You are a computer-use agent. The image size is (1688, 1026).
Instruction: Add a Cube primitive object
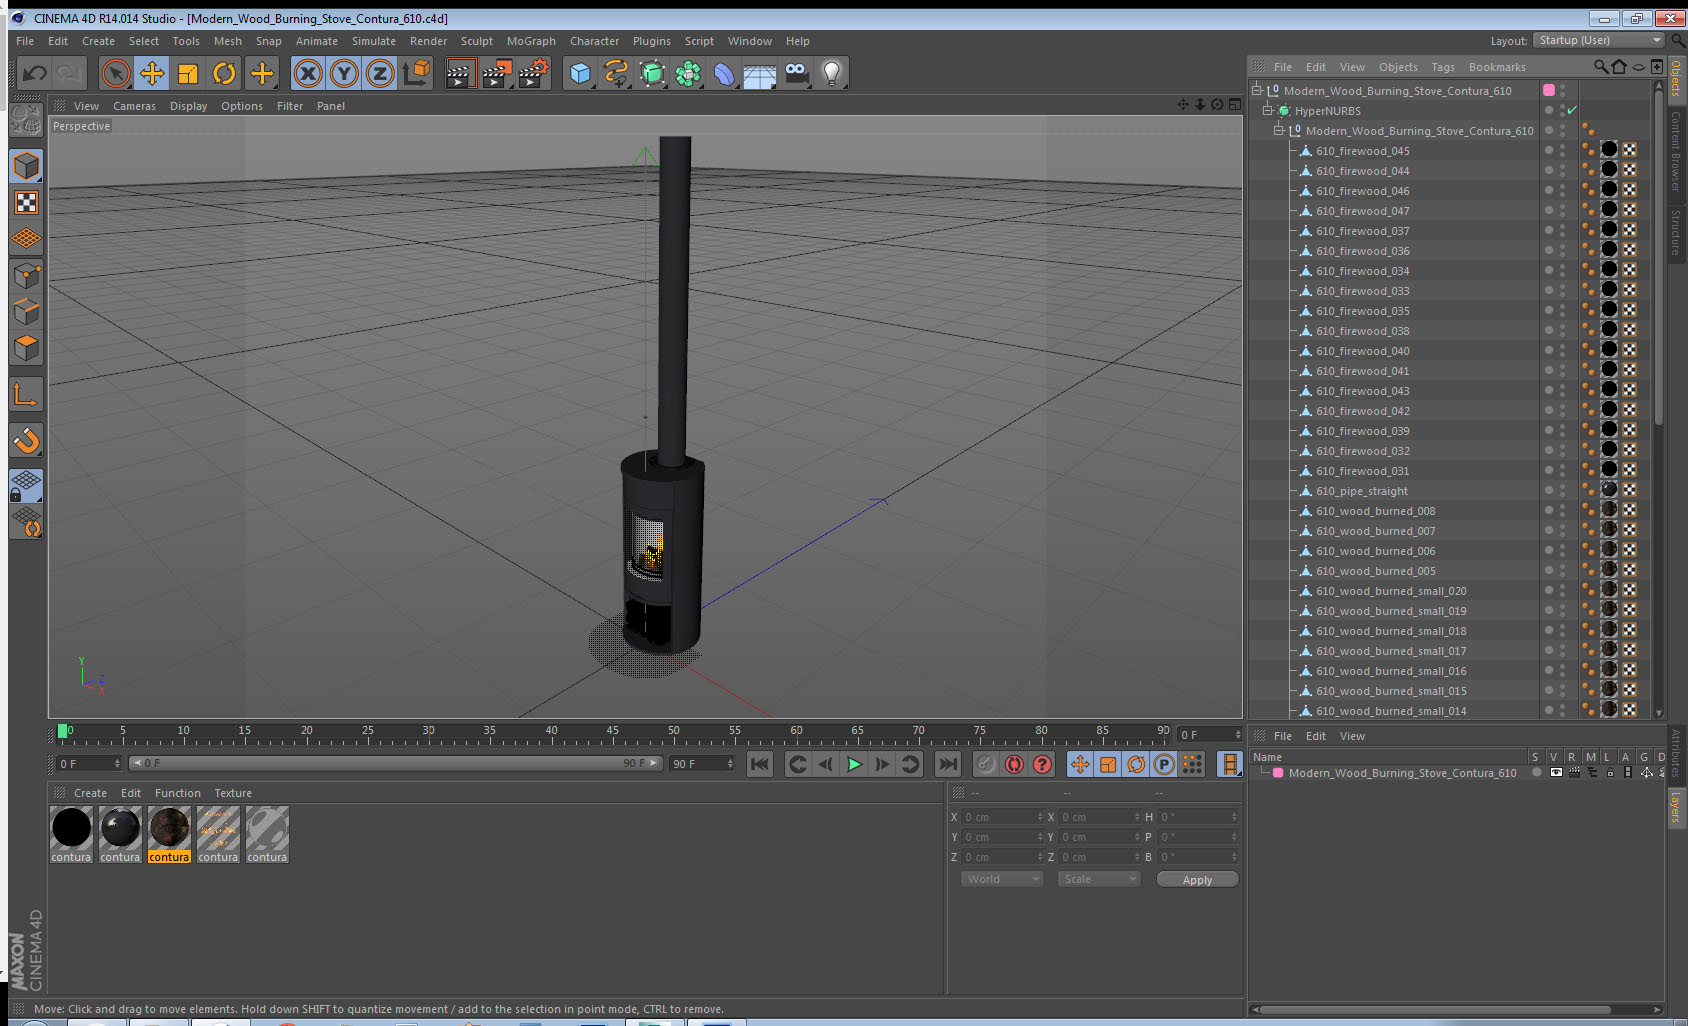[580, 73]
